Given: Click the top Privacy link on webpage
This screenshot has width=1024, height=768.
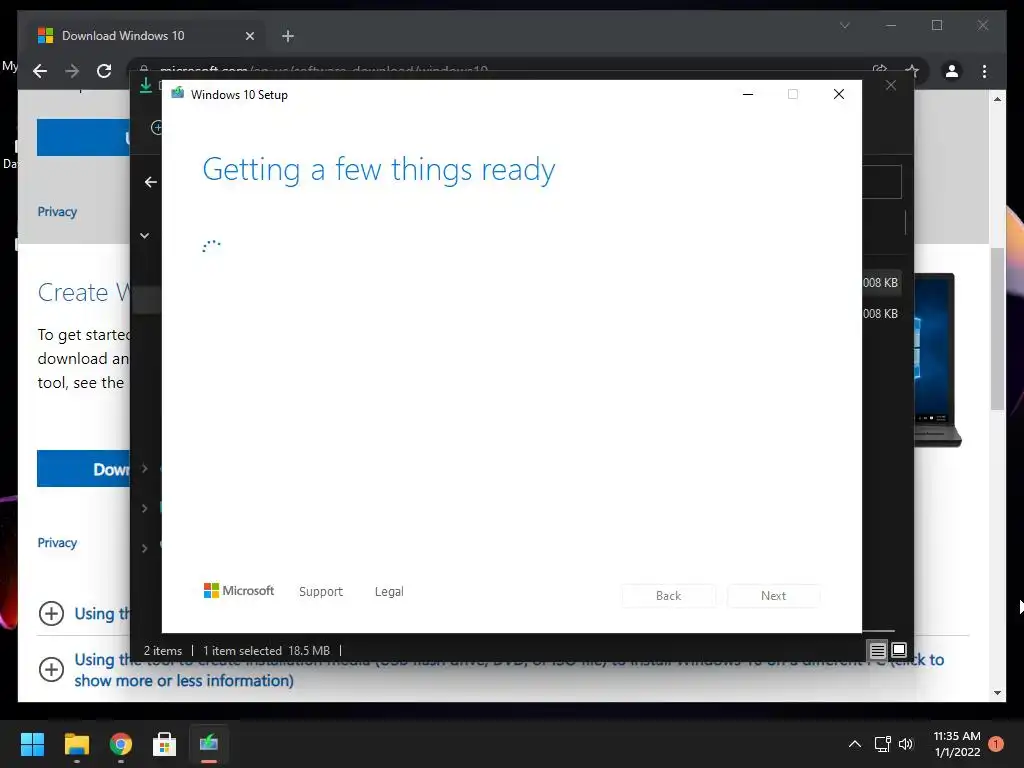Looking at the screenshot, I should point(57,212).
